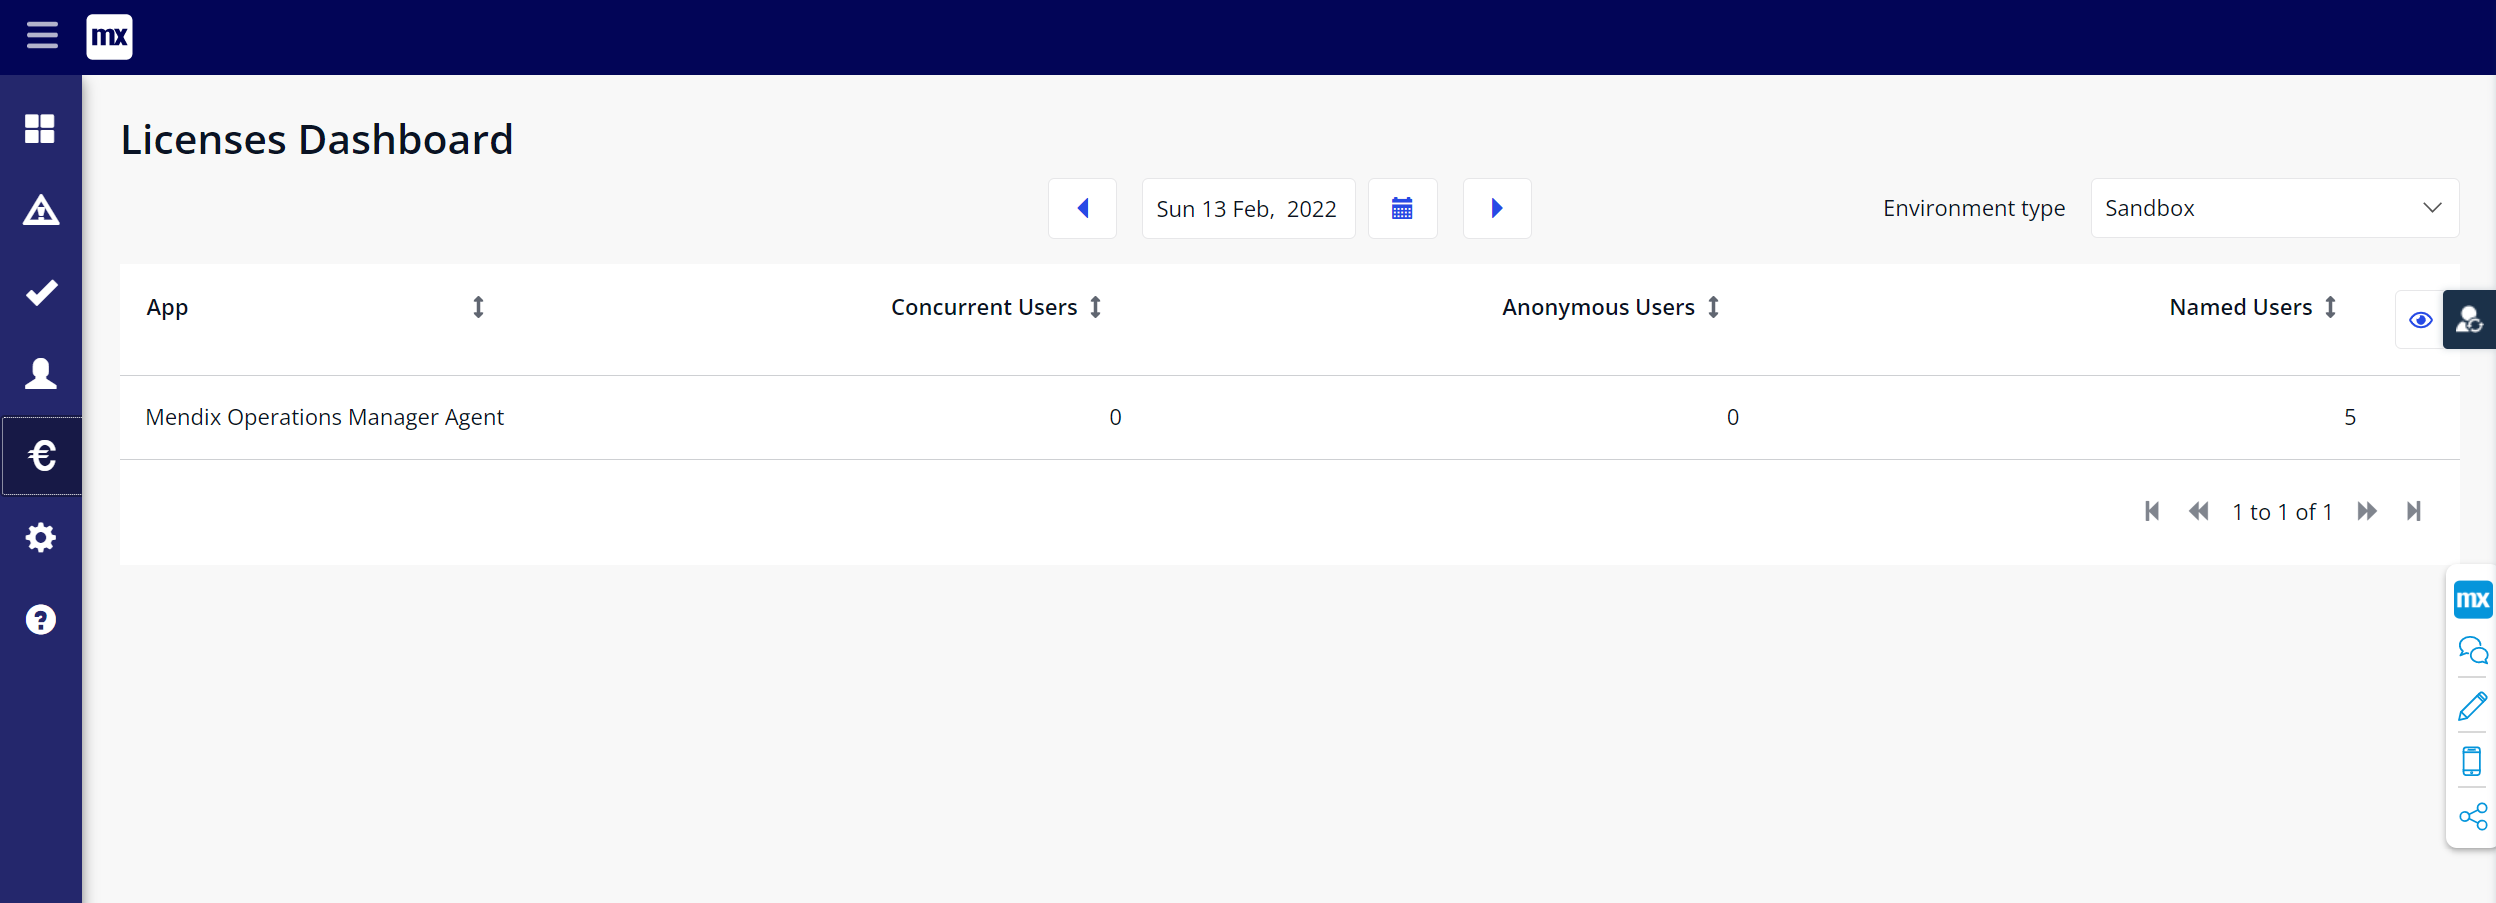The width and height of the screenshot is (2496, 903).
Task: Expand the Environment type Sandbox dropdown
Action: point(2274,208)
